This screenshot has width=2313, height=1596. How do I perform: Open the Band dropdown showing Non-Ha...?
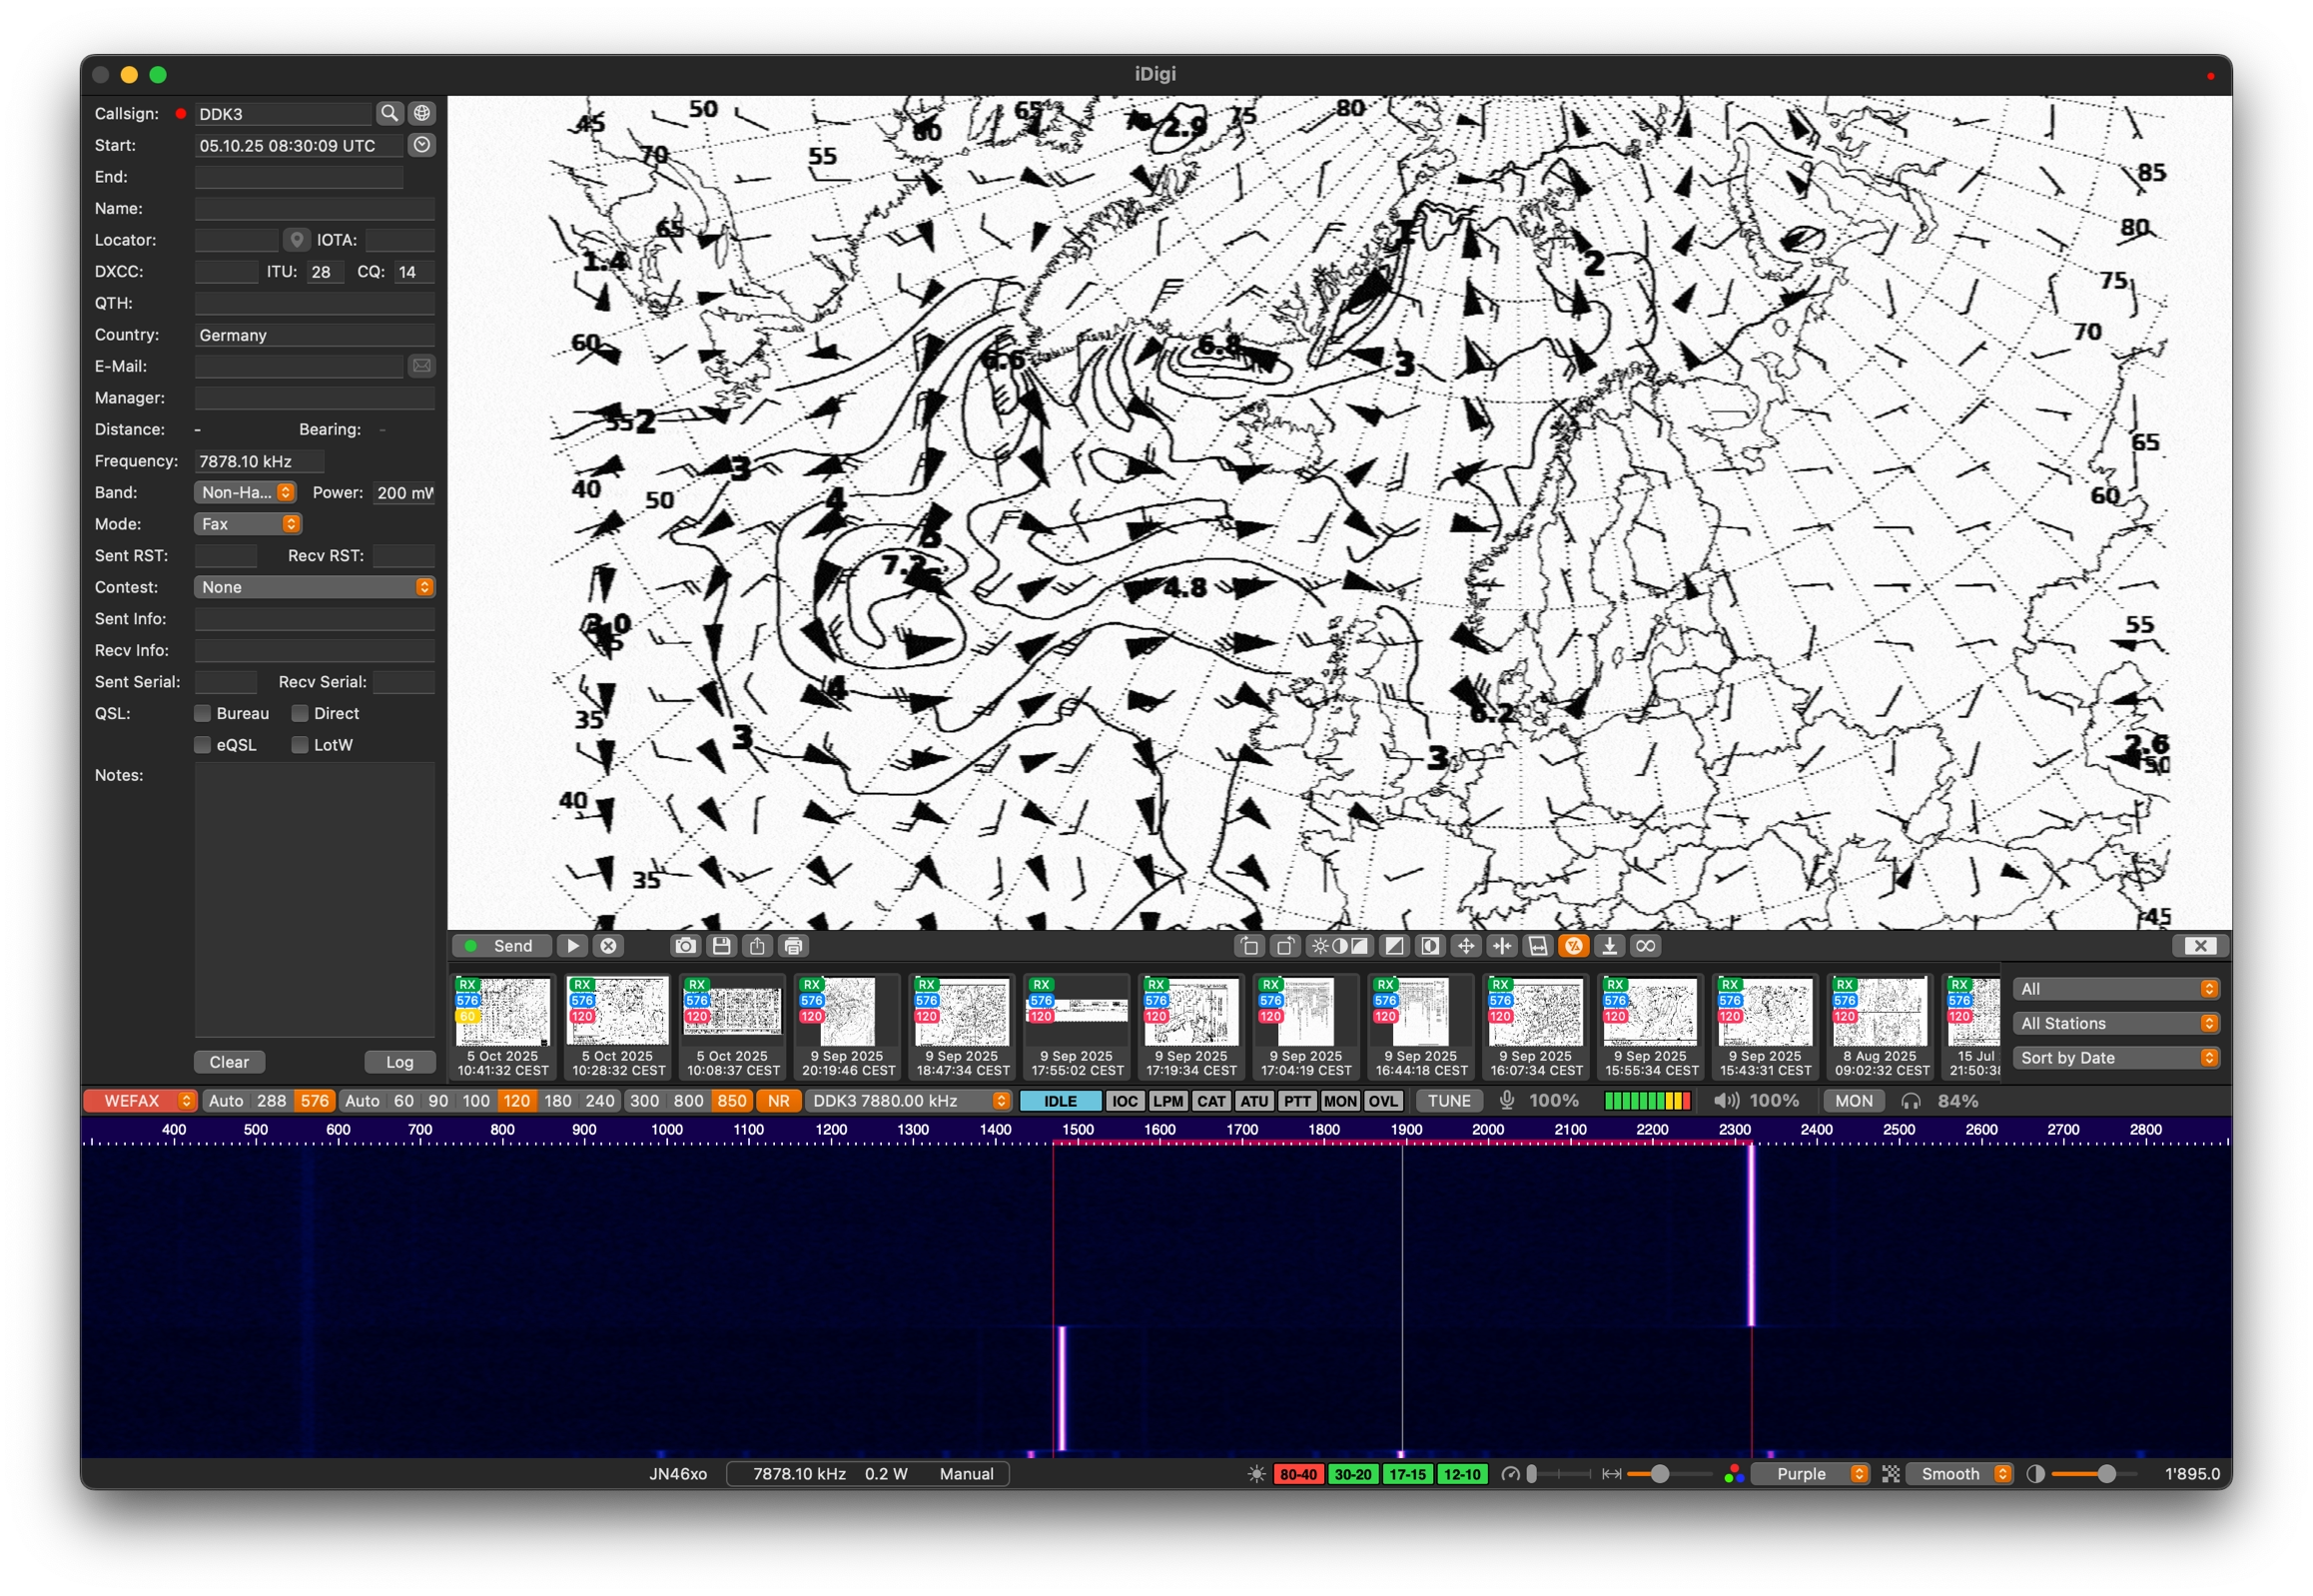[x=244, y=493]
